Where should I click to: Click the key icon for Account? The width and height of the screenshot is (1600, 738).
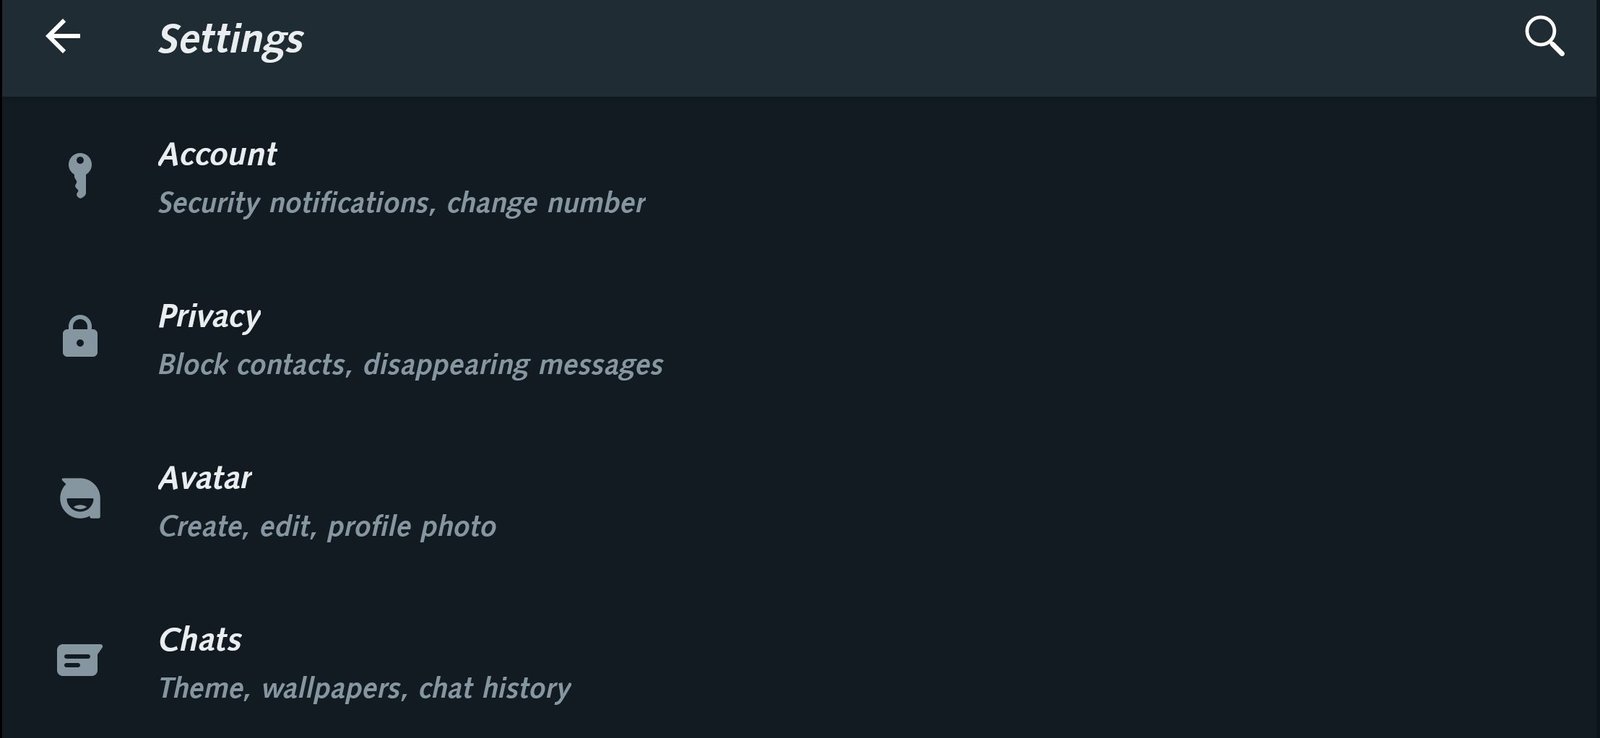(x=80, y=176)
